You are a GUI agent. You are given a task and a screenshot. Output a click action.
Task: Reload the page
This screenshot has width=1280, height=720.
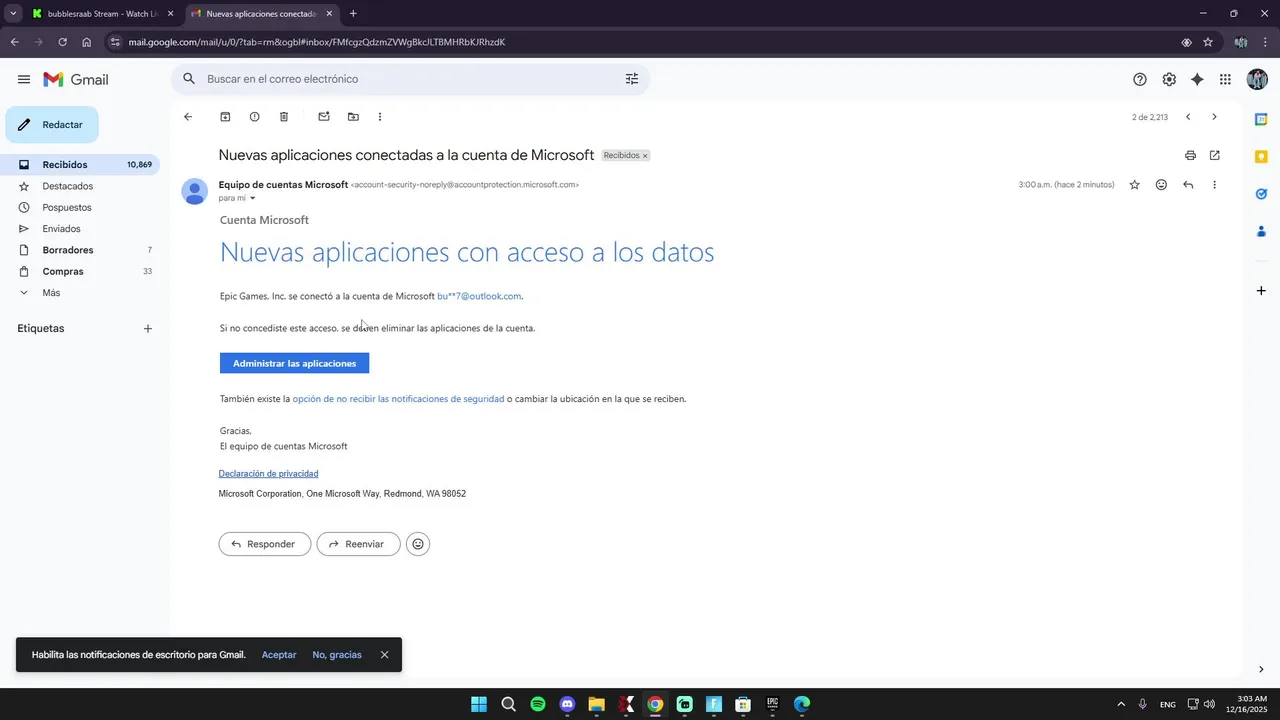(62, 42)
